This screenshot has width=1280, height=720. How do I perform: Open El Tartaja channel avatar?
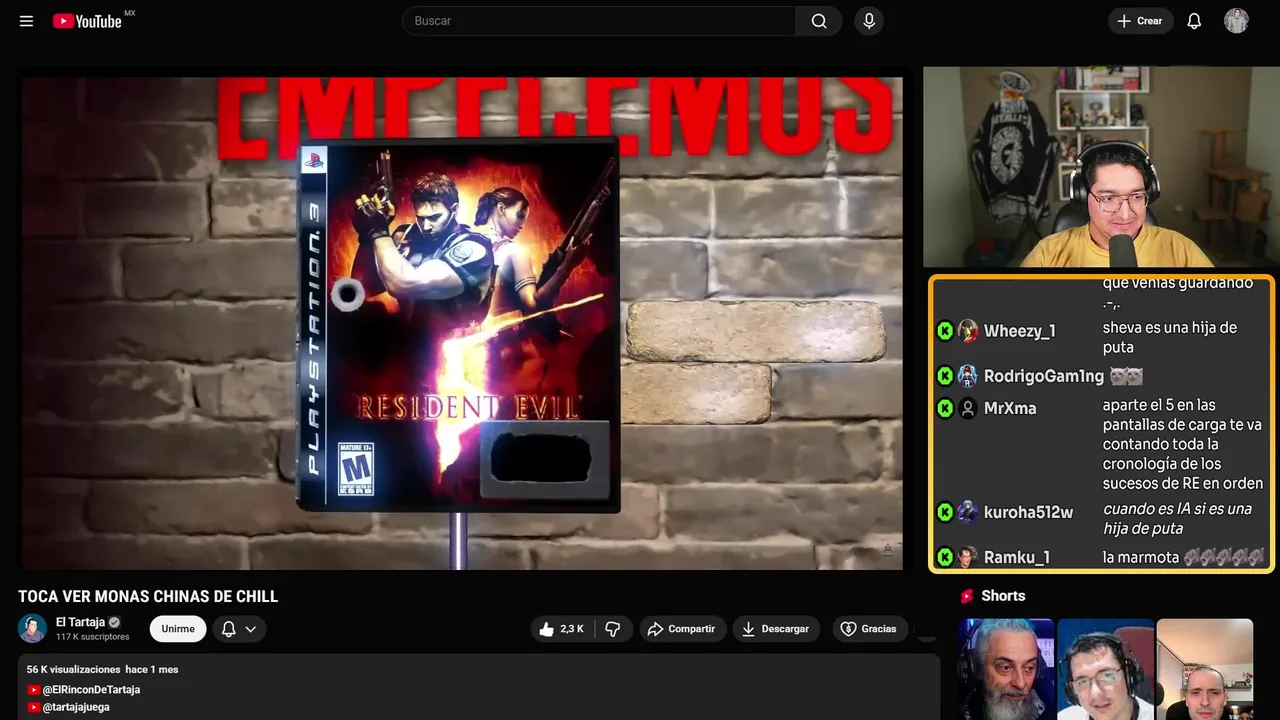pos(32,628)
